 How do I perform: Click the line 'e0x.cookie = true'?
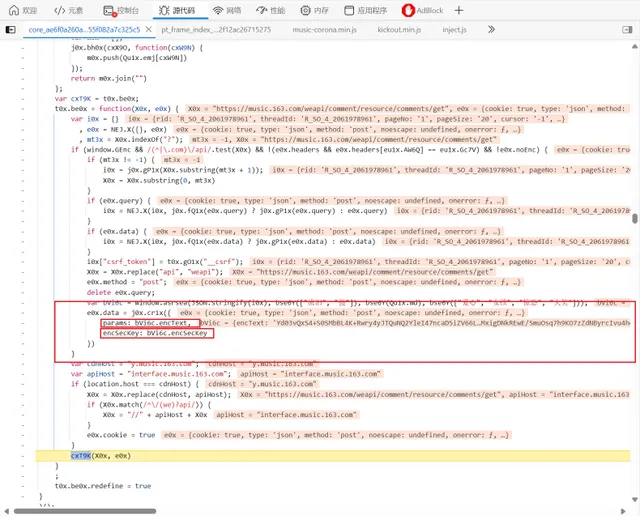click(121, 435)
